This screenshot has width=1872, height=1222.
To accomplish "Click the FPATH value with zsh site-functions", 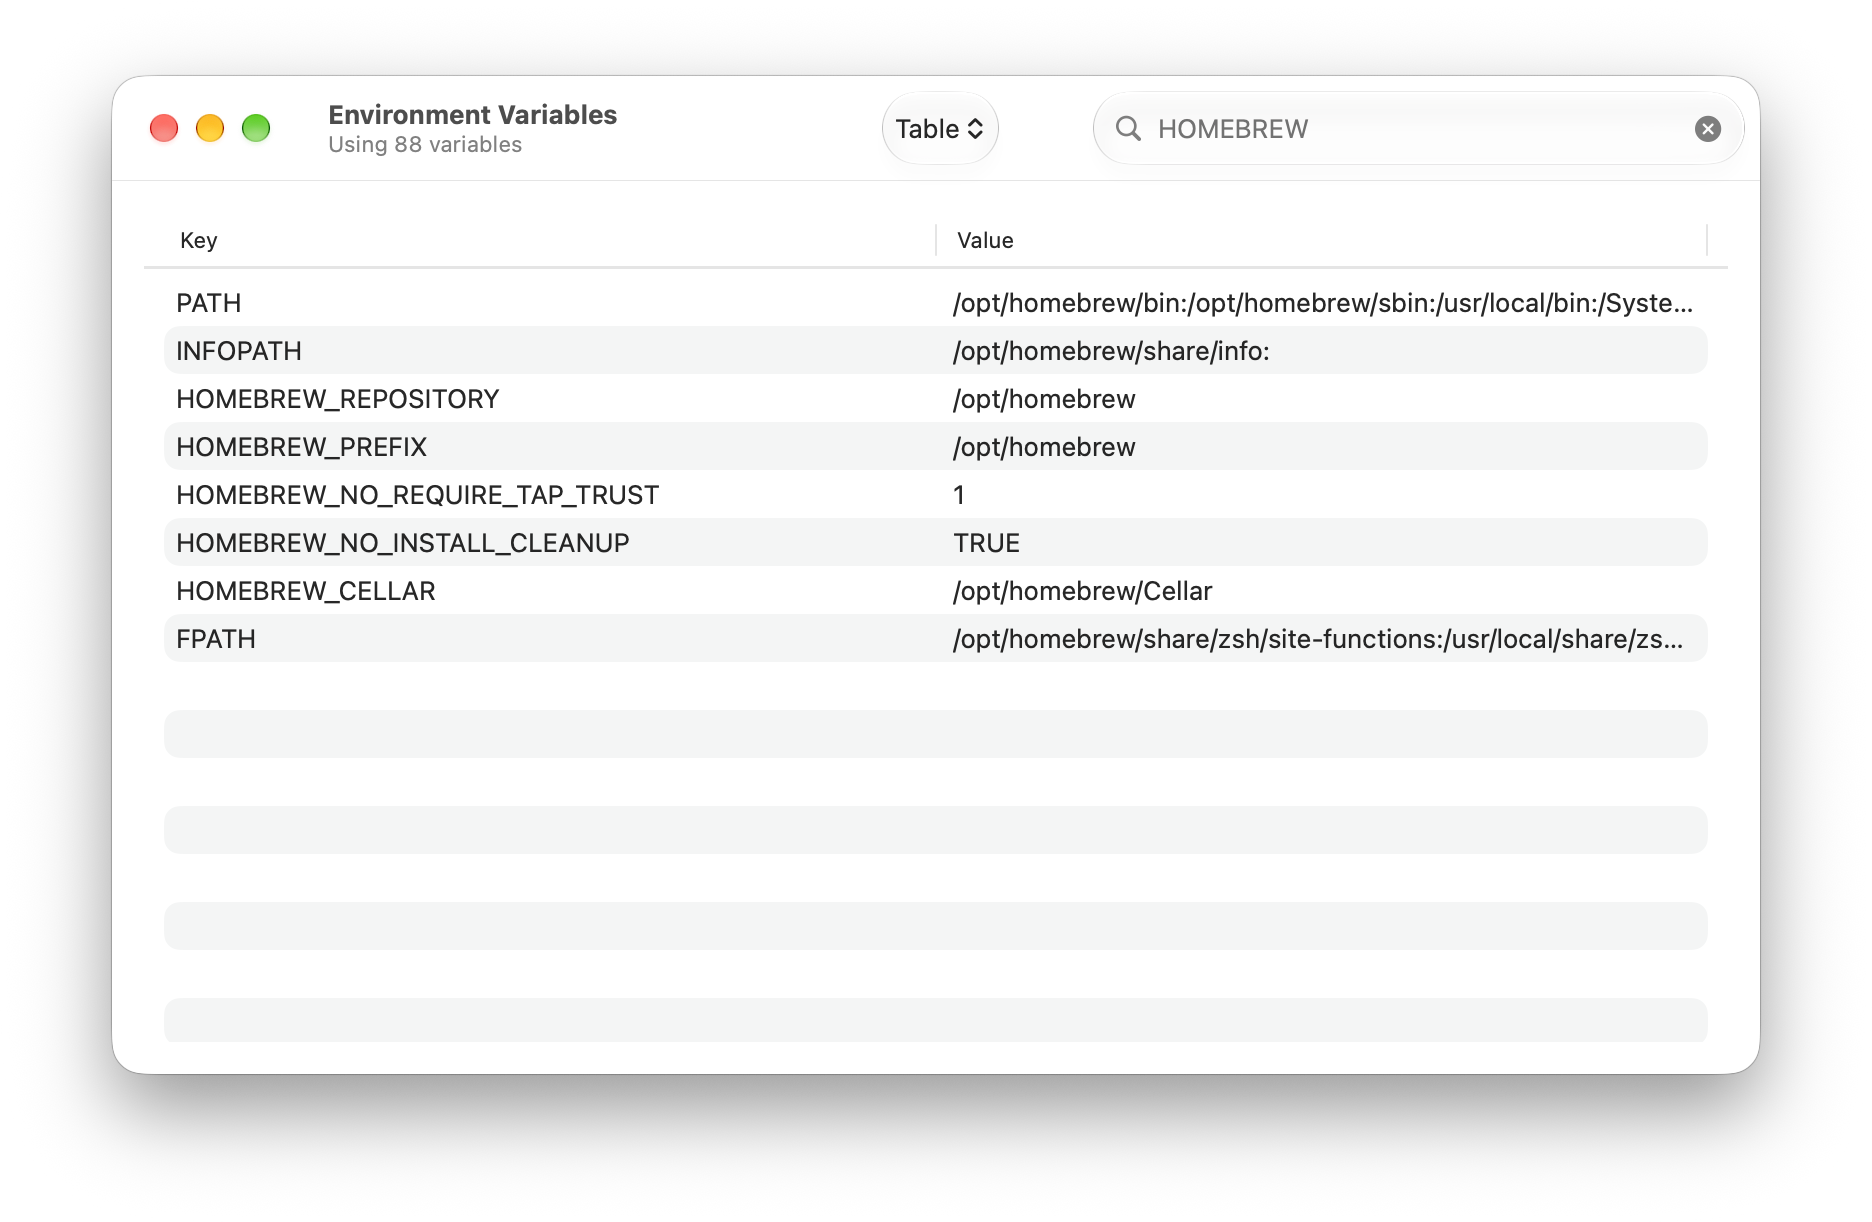I will click(1318, 639).
